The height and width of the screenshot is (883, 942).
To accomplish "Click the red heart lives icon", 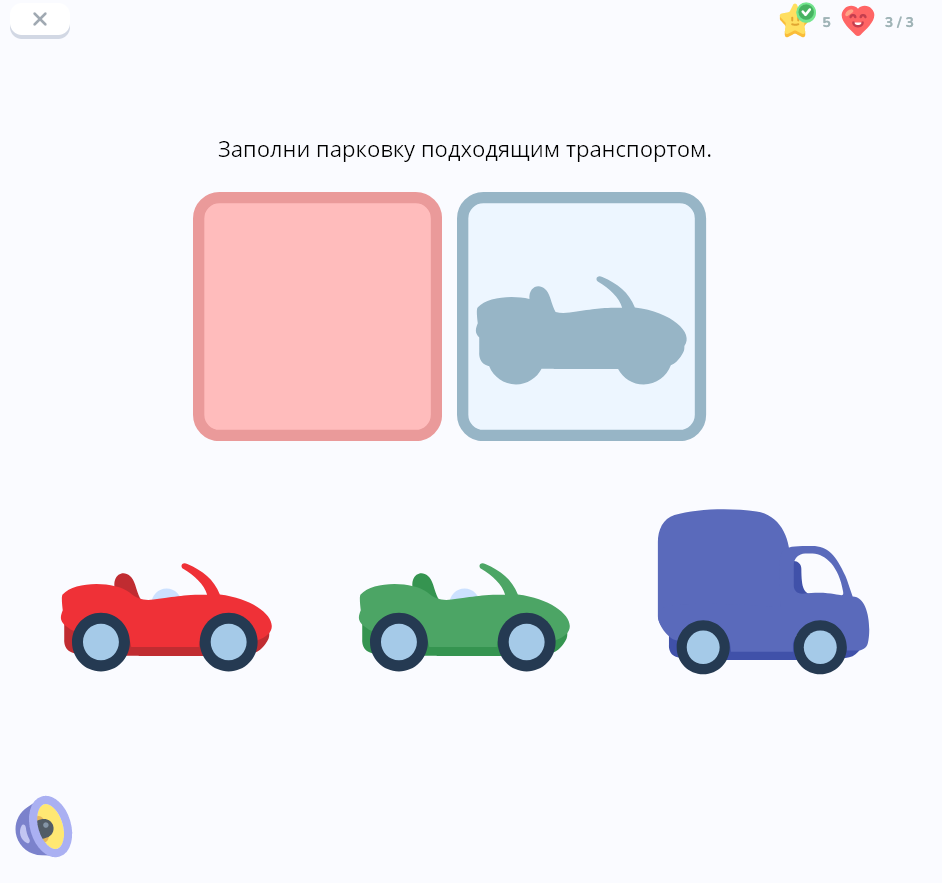I will (857, 21).
